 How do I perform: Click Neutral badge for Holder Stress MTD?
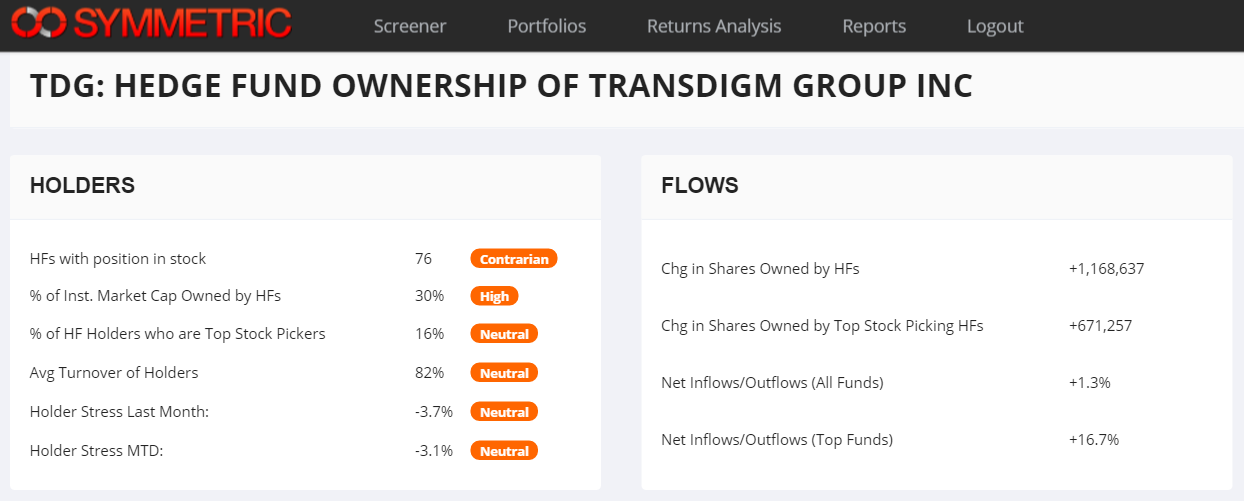point(504,451)
